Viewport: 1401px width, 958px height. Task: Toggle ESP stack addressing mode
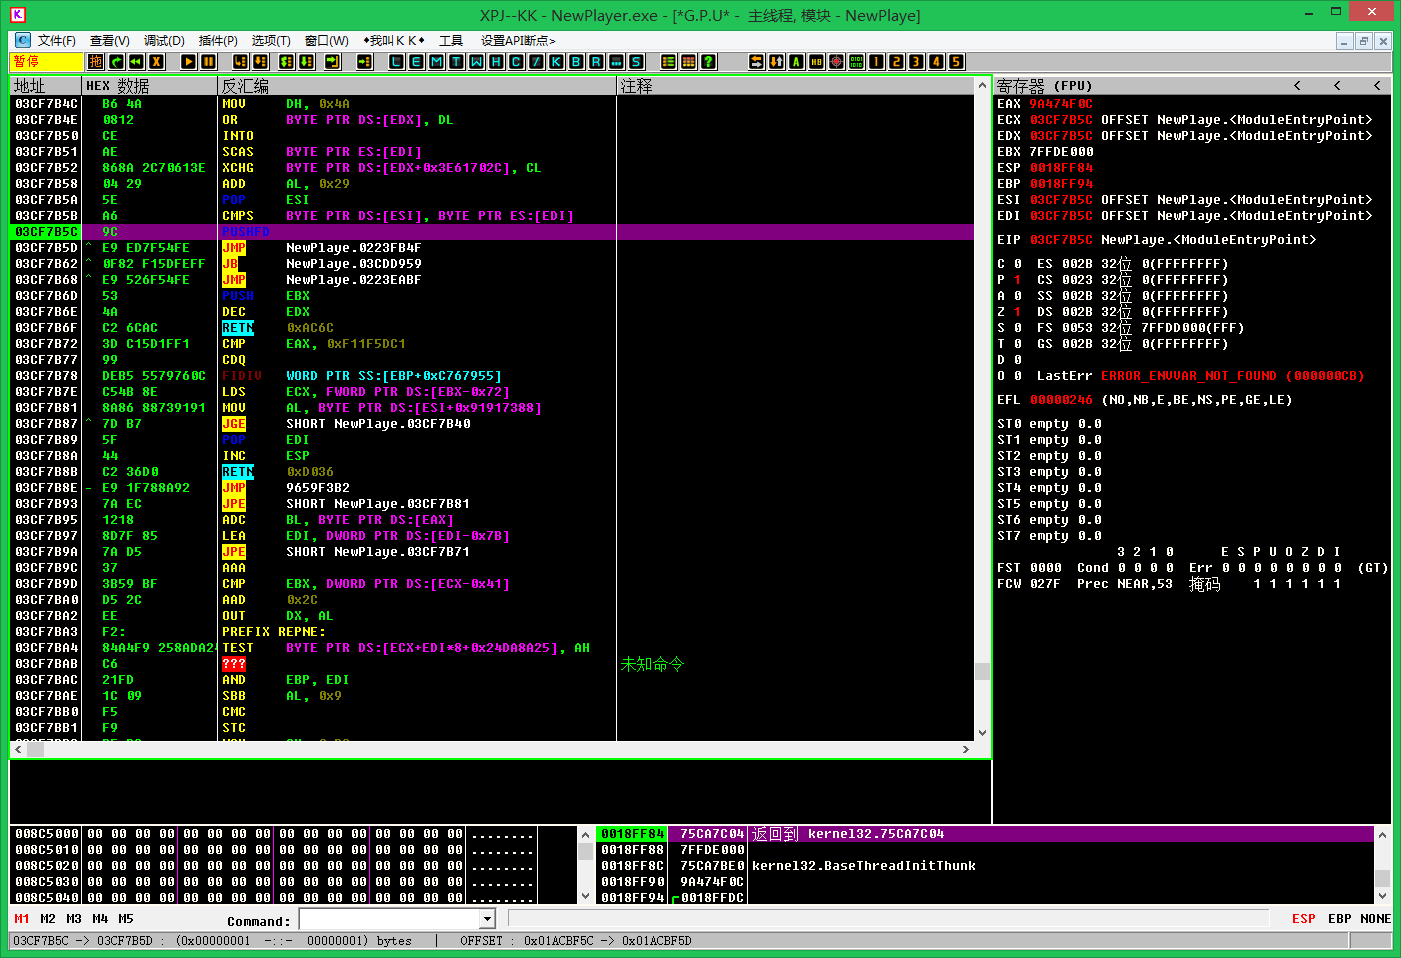pos(1303,919)
